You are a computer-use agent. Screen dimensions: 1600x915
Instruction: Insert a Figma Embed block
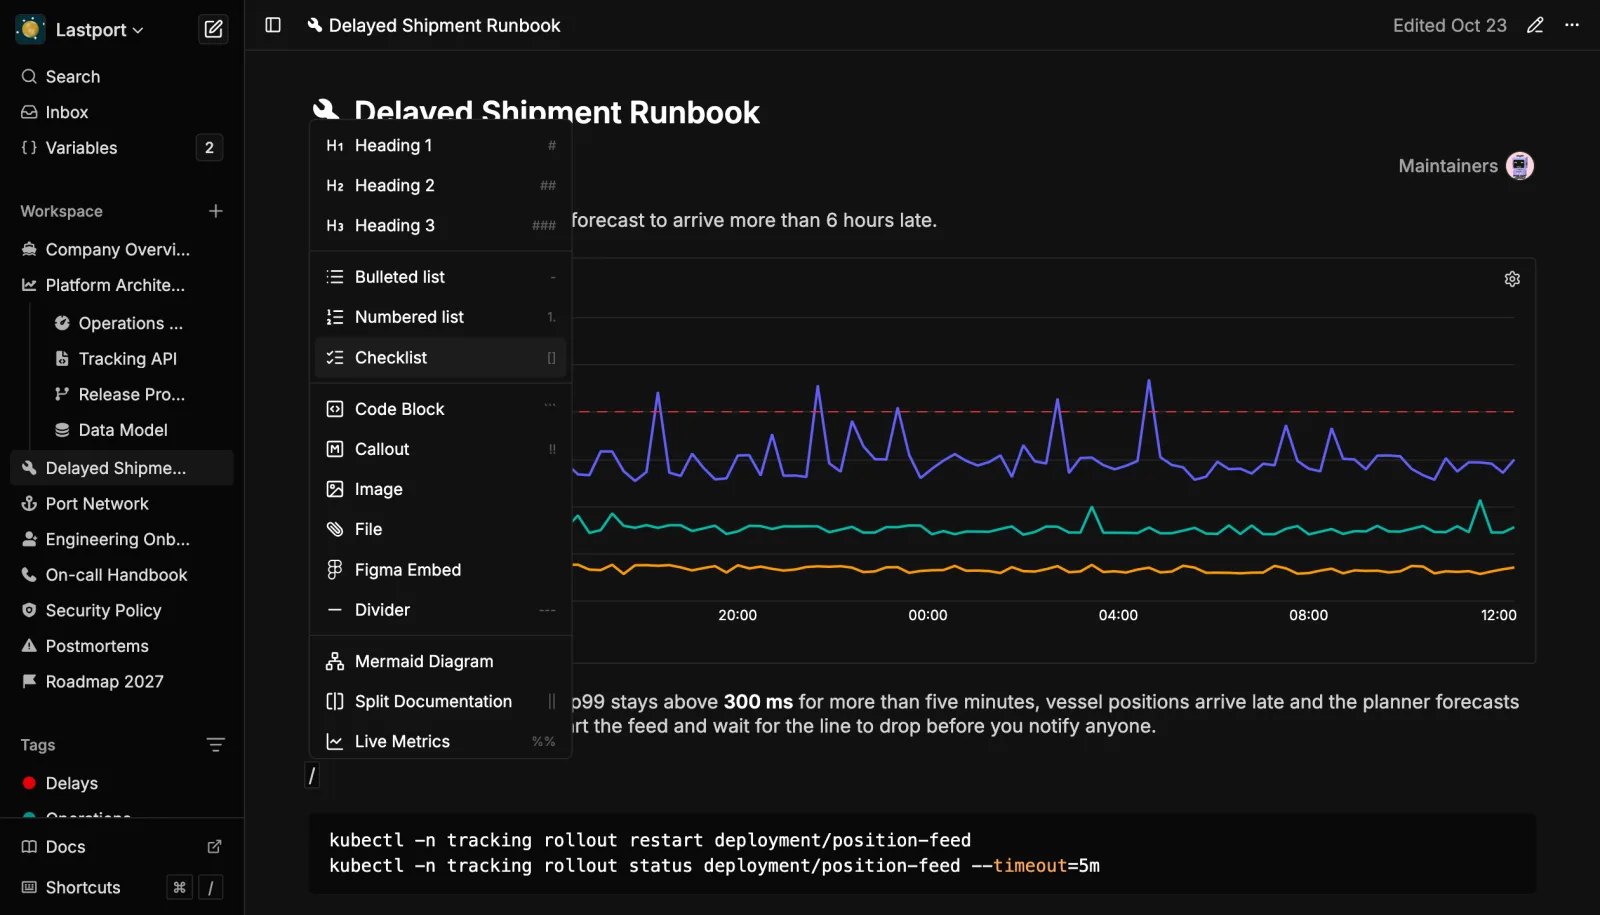tap(440, 570)
